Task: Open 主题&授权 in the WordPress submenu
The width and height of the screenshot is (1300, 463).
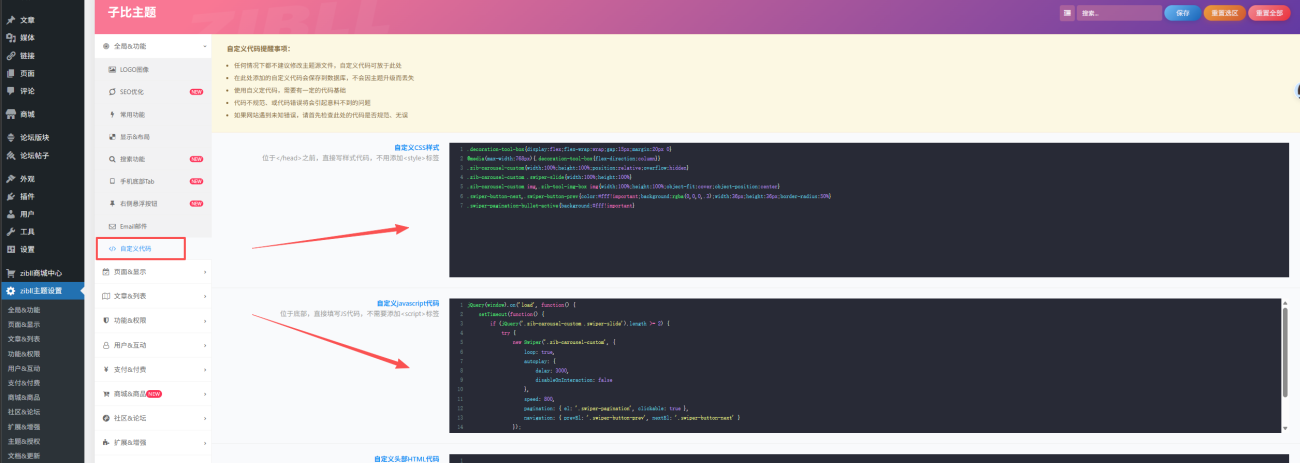Action: pyautogui.click(x=24, y=440)
